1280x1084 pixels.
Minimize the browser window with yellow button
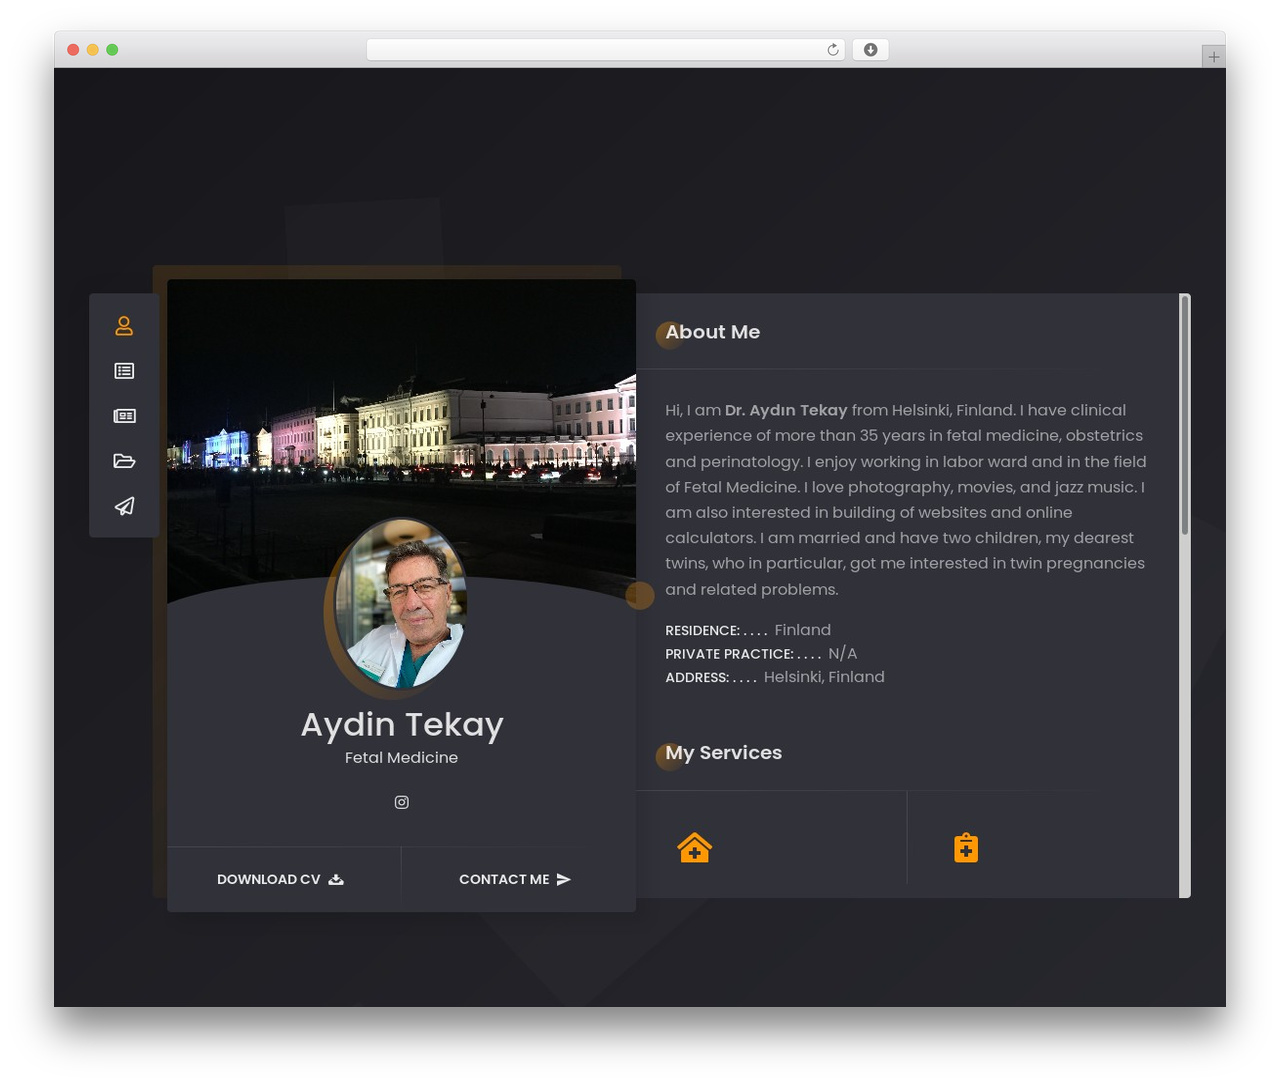[x=92, y=50]
